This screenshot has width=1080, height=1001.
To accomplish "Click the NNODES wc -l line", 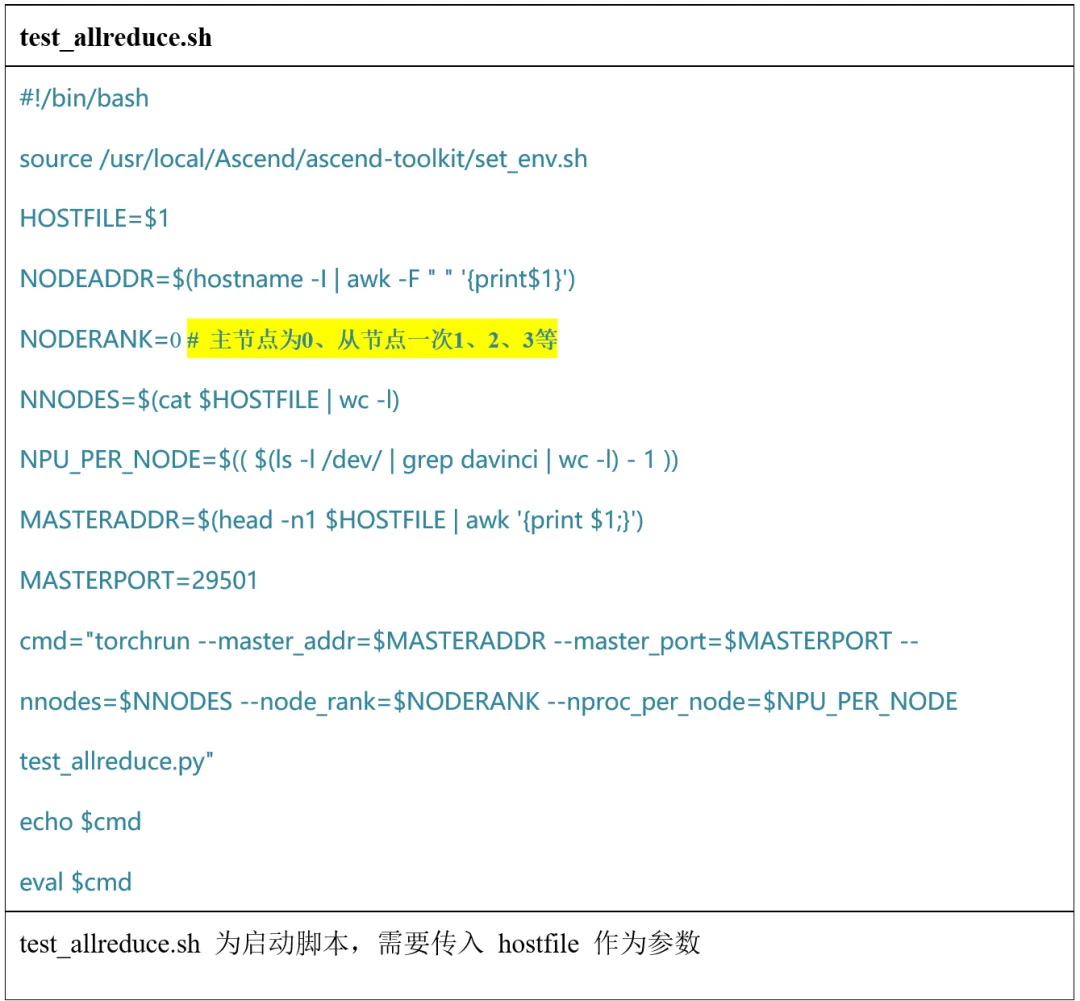I will (209, 400).
